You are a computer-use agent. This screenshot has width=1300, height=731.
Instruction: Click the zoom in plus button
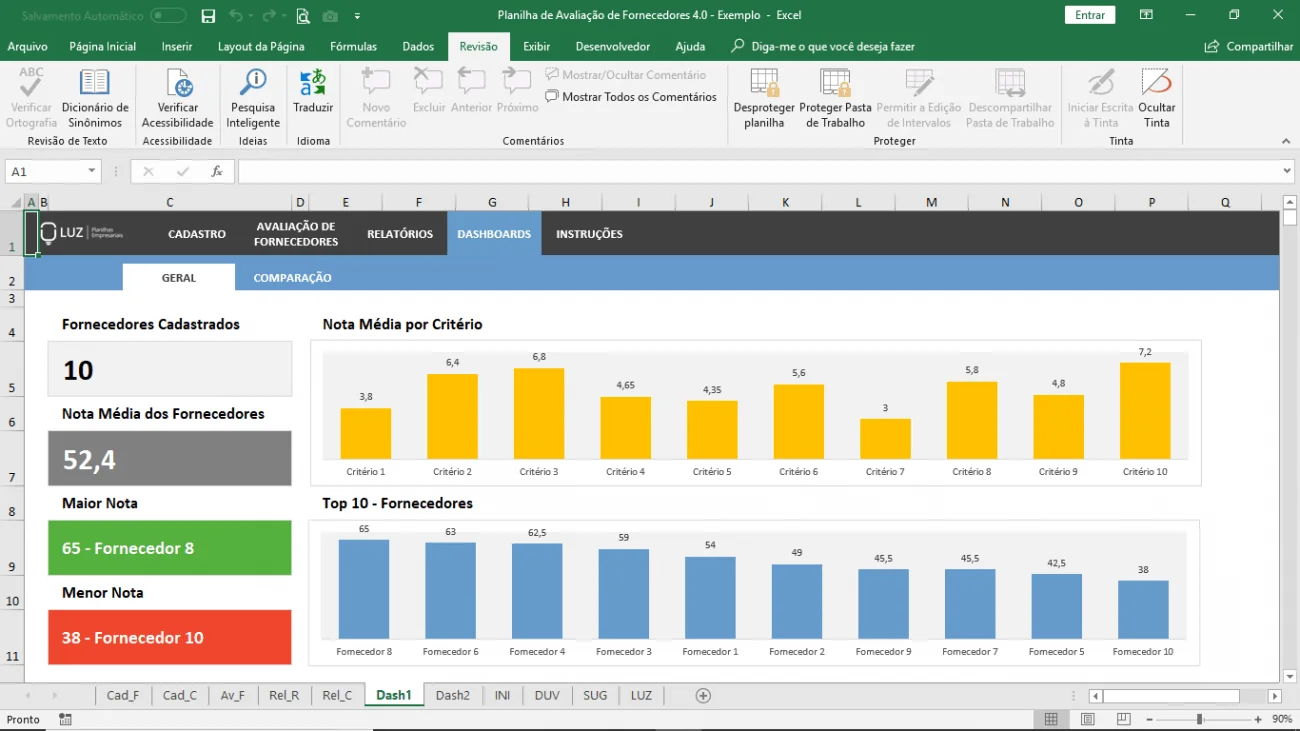(1258, 719)
